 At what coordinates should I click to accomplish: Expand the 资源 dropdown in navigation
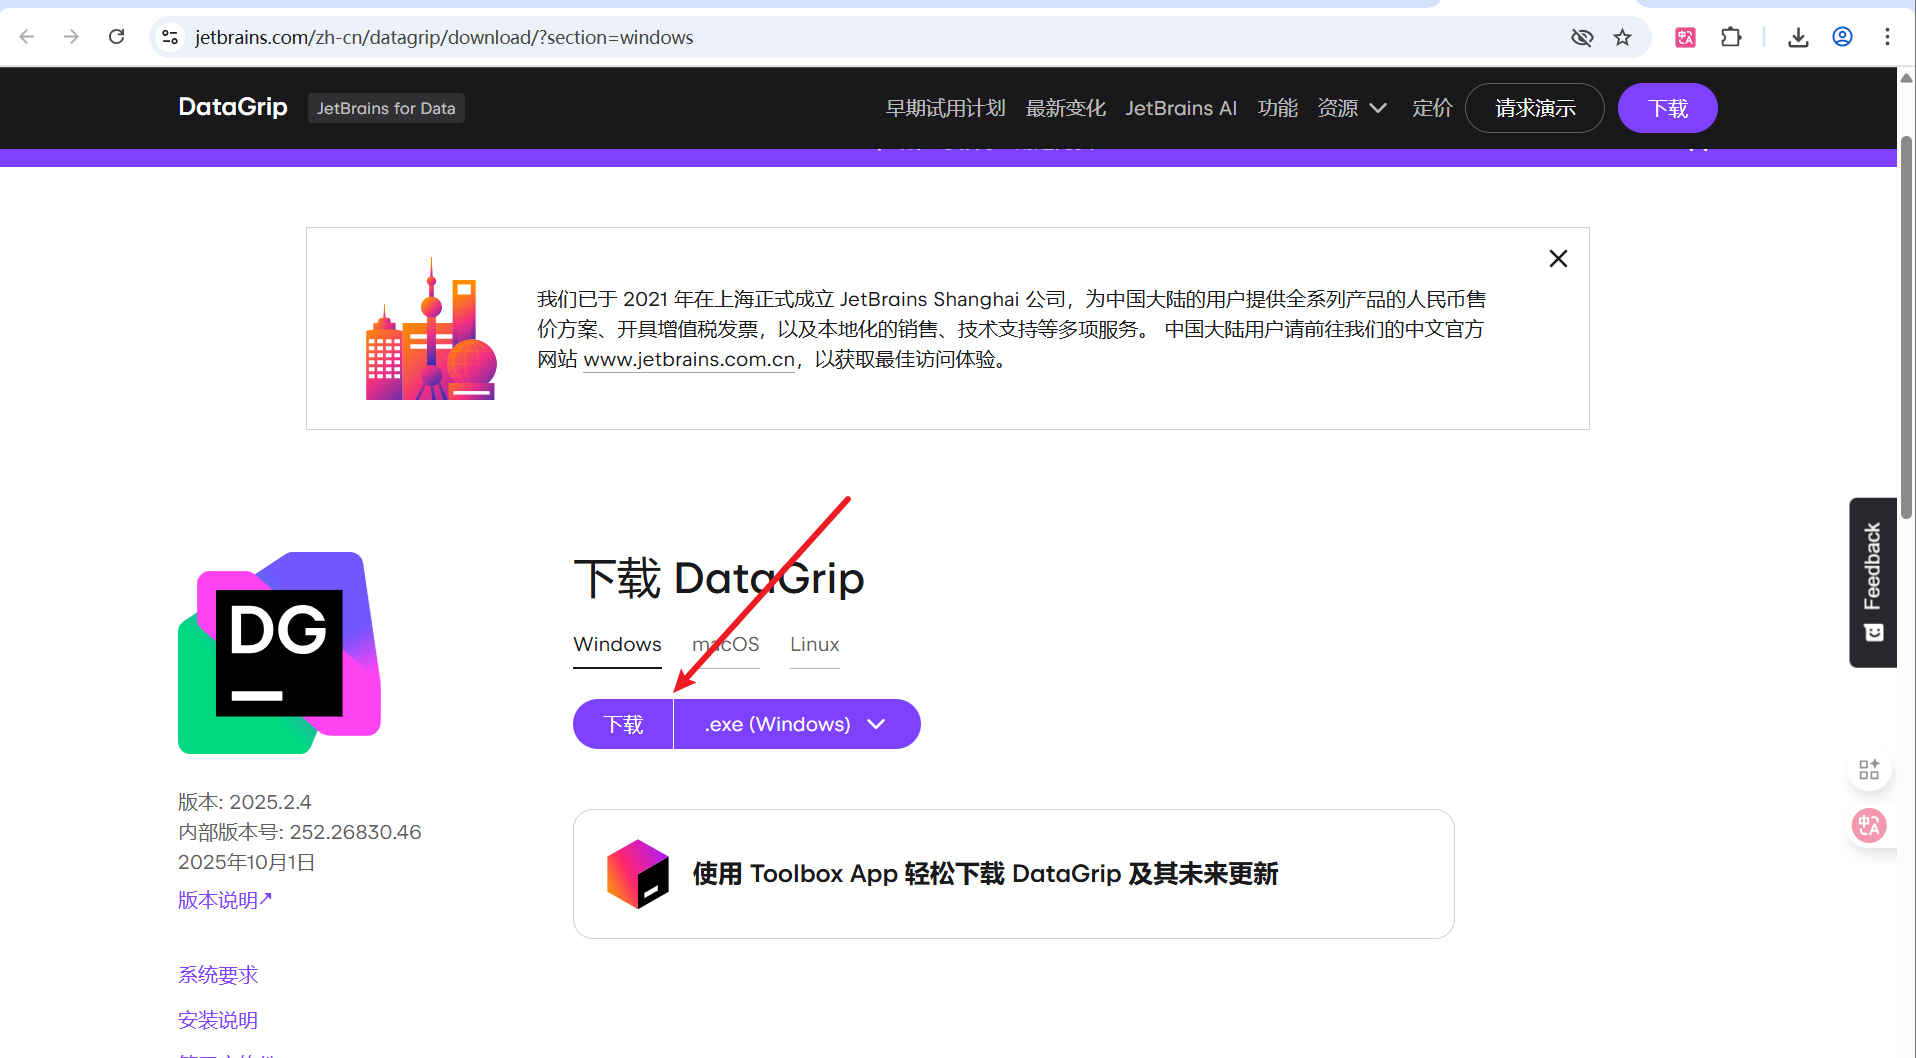point(1352,108)
